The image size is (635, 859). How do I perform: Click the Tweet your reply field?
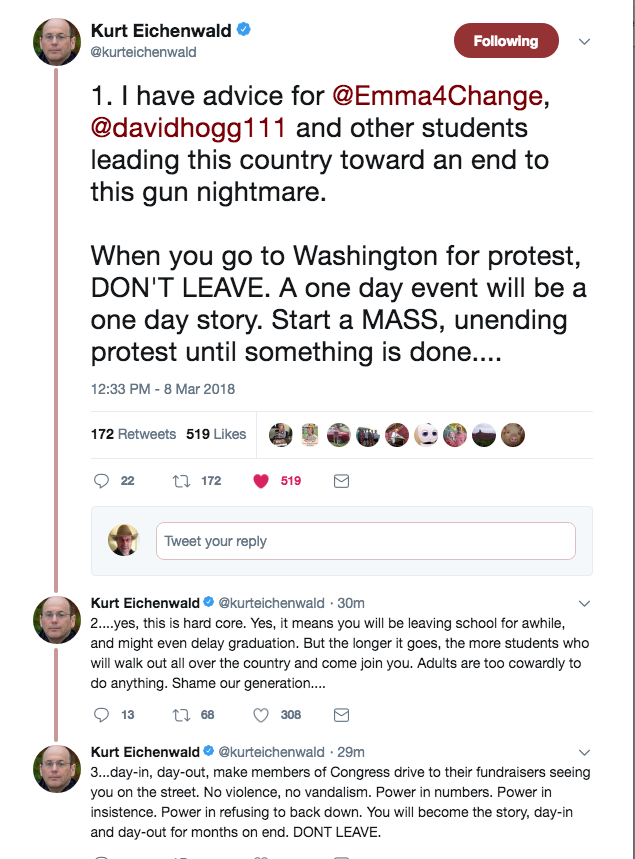(365, 541)
